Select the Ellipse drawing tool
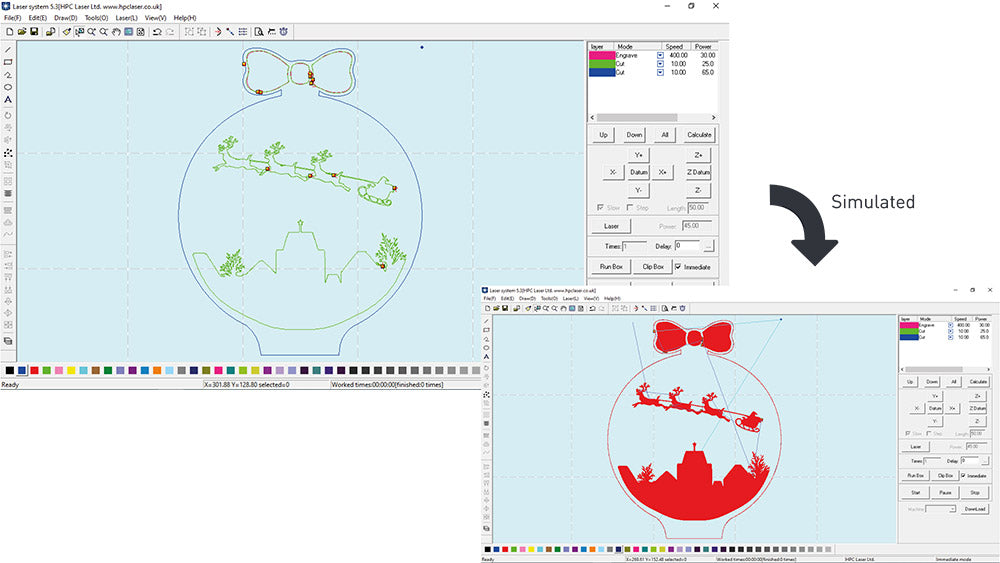 tap(8, 87)
